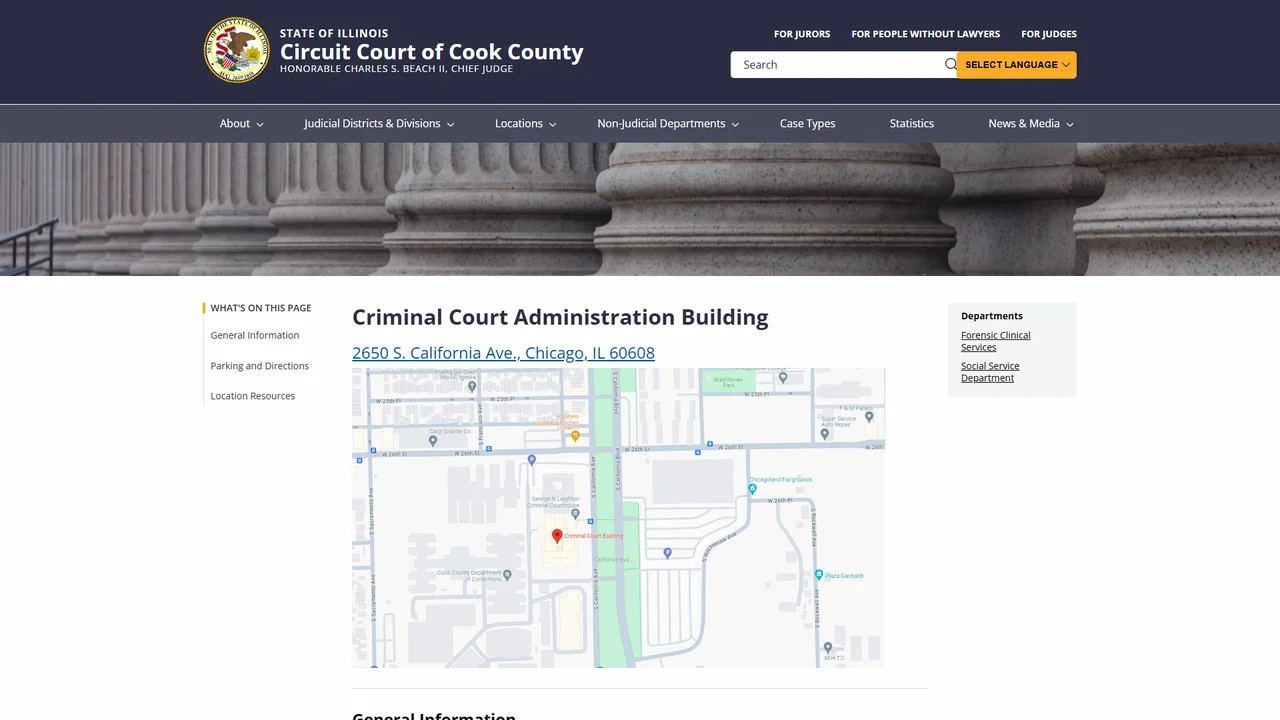Click the Chicagoland Fairgrounds map pin

point(752,489)
